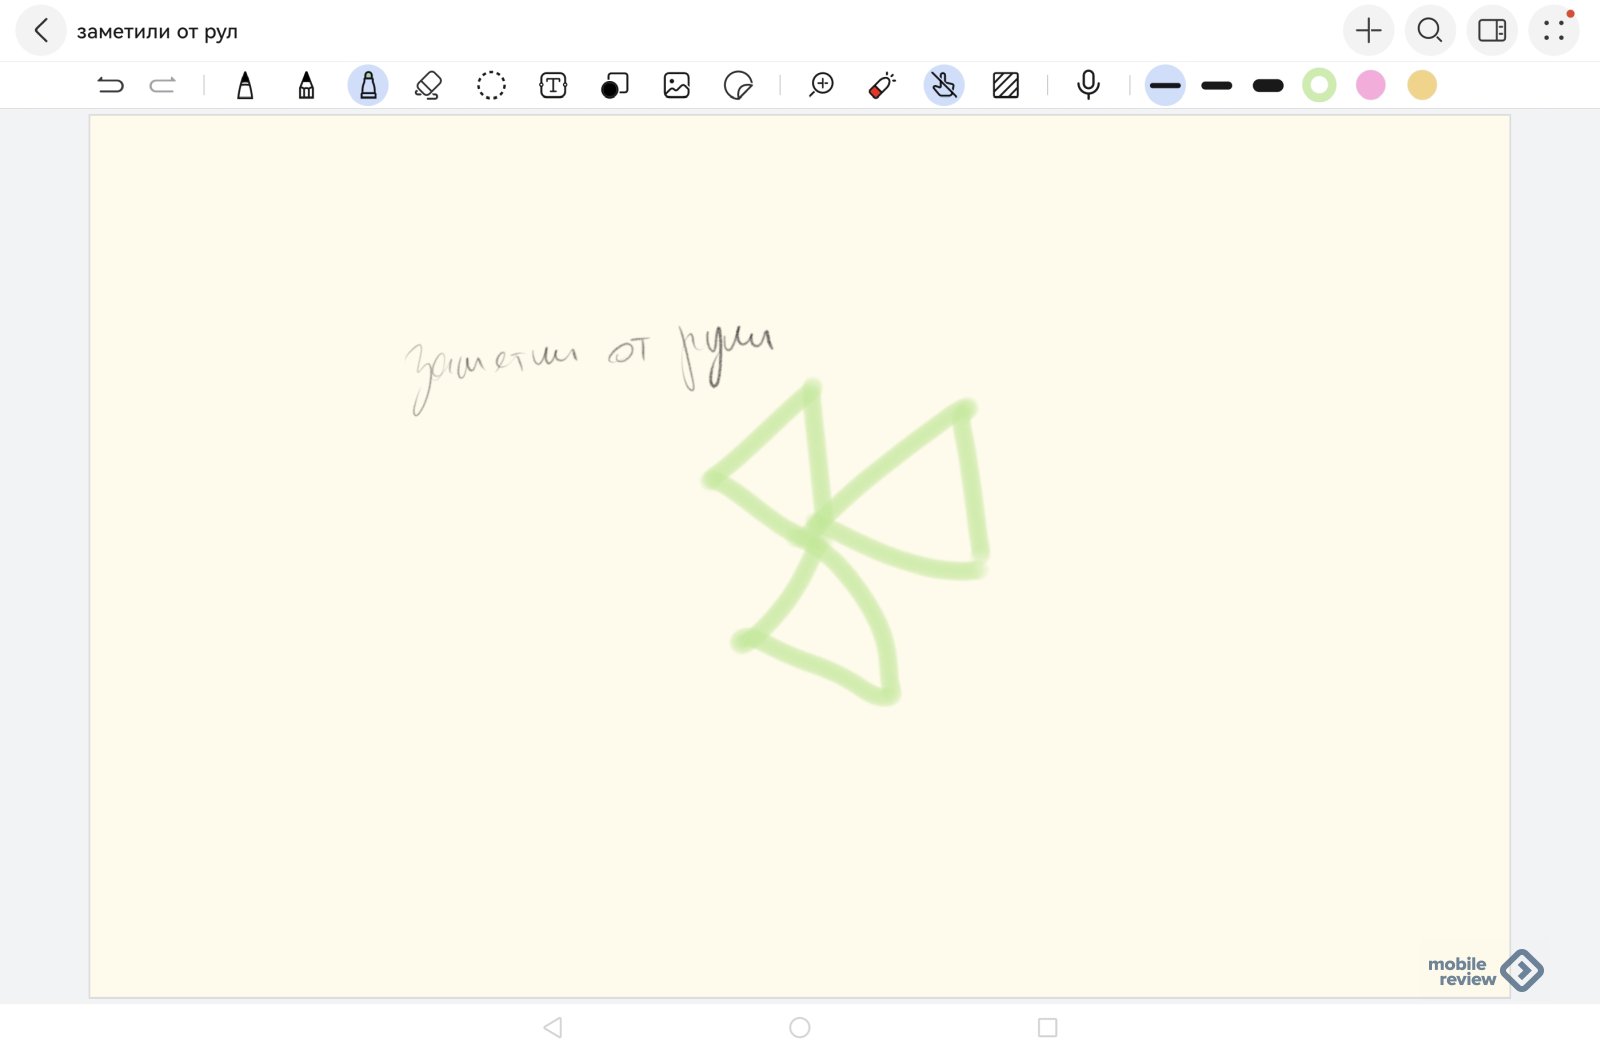1600x1051 pixels.
Task: Undo the last stroke
Action: 110,86
